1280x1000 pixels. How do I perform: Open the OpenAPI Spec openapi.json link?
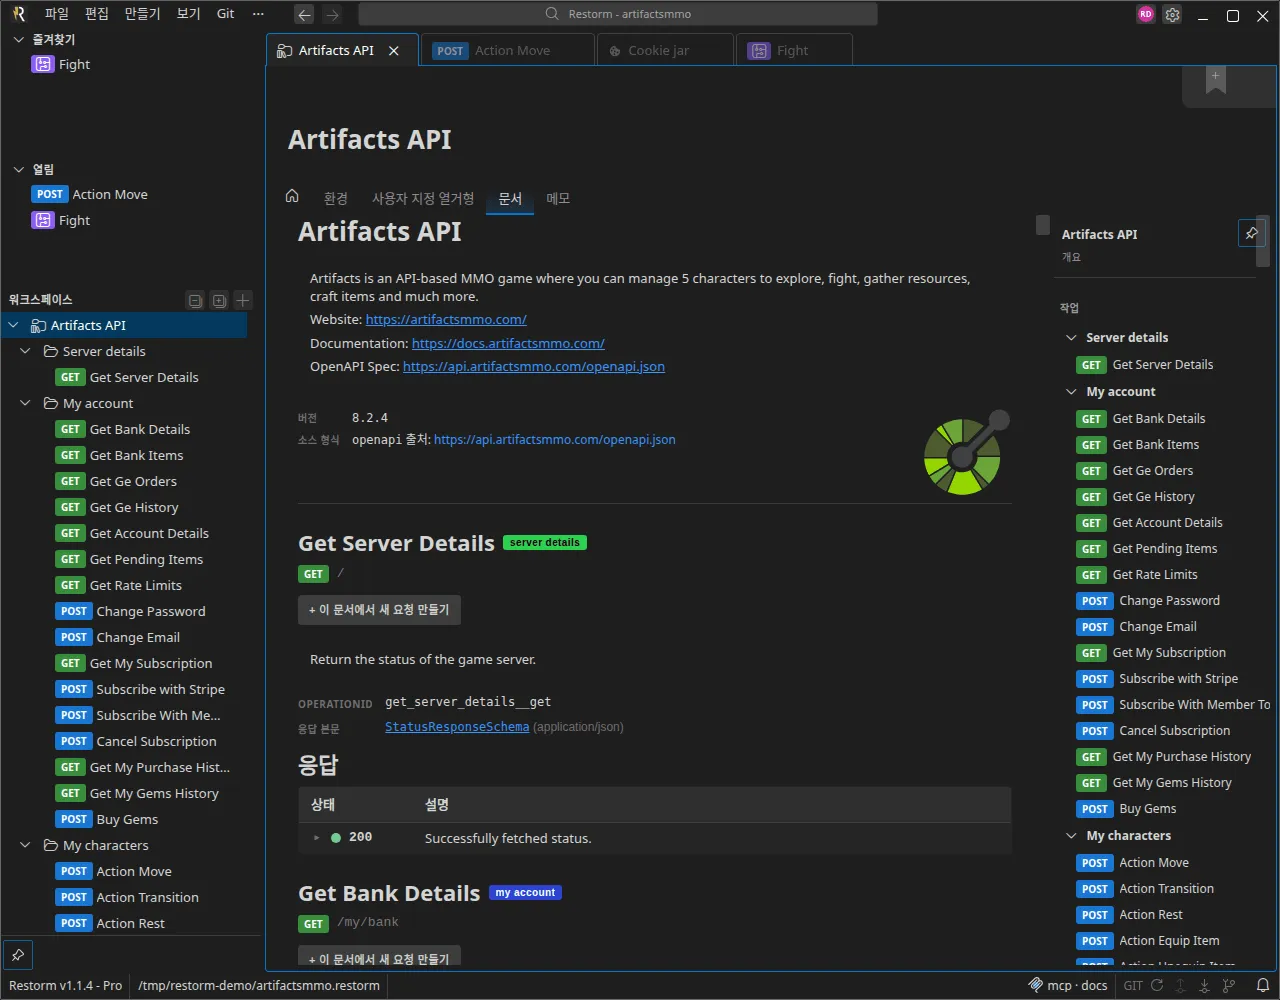[534, 367]
